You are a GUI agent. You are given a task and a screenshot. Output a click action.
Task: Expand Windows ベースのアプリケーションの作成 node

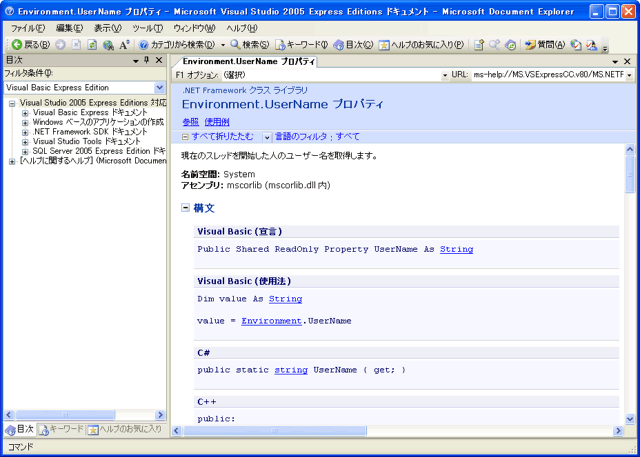point(25,123)
